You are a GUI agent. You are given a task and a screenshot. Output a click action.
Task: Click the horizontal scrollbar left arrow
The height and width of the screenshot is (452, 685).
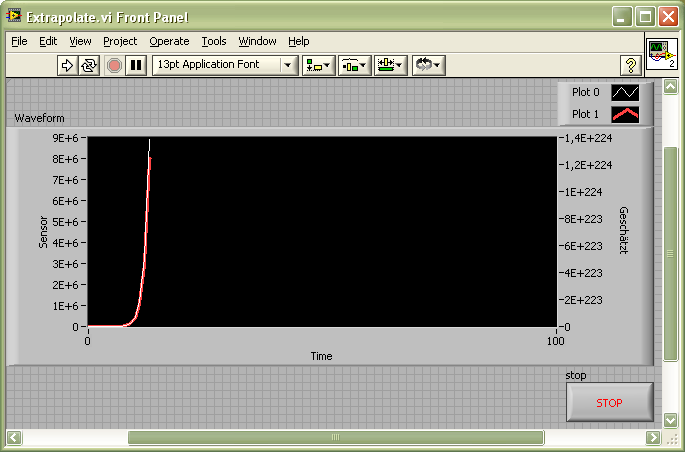tap(14, 437)
